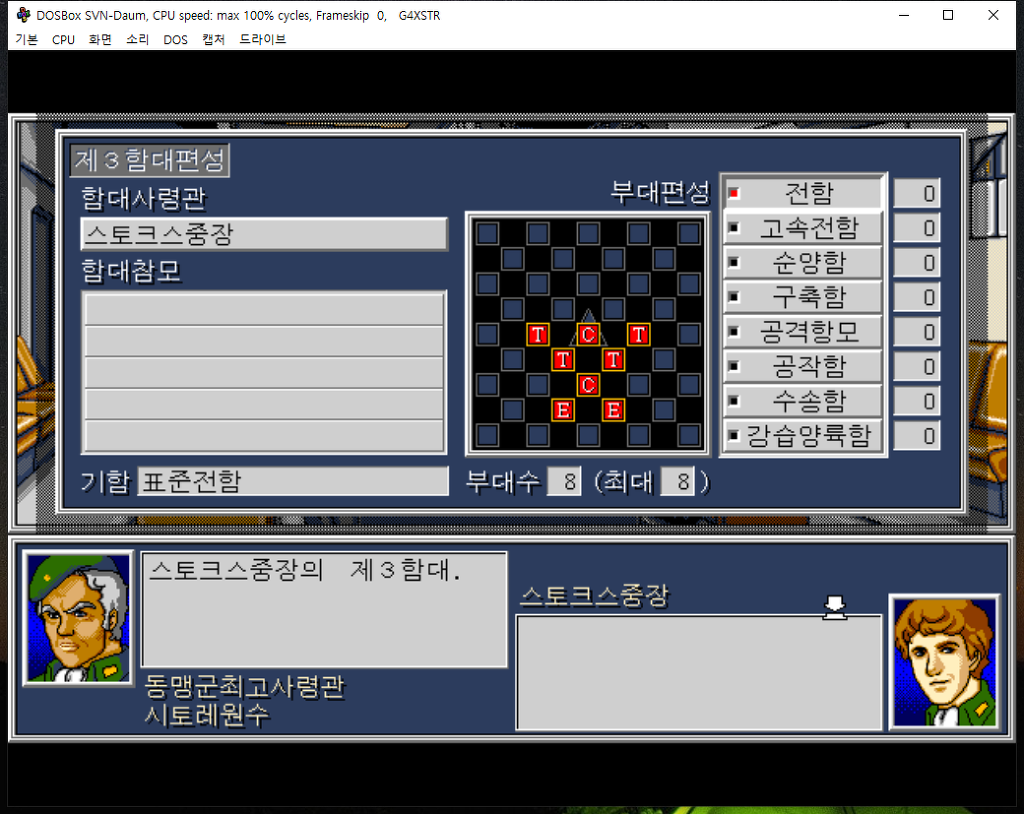Click bottom-left corner empty formation slot
The height and width of the screenshot is (814, 1024).
[x=487, y=435]
